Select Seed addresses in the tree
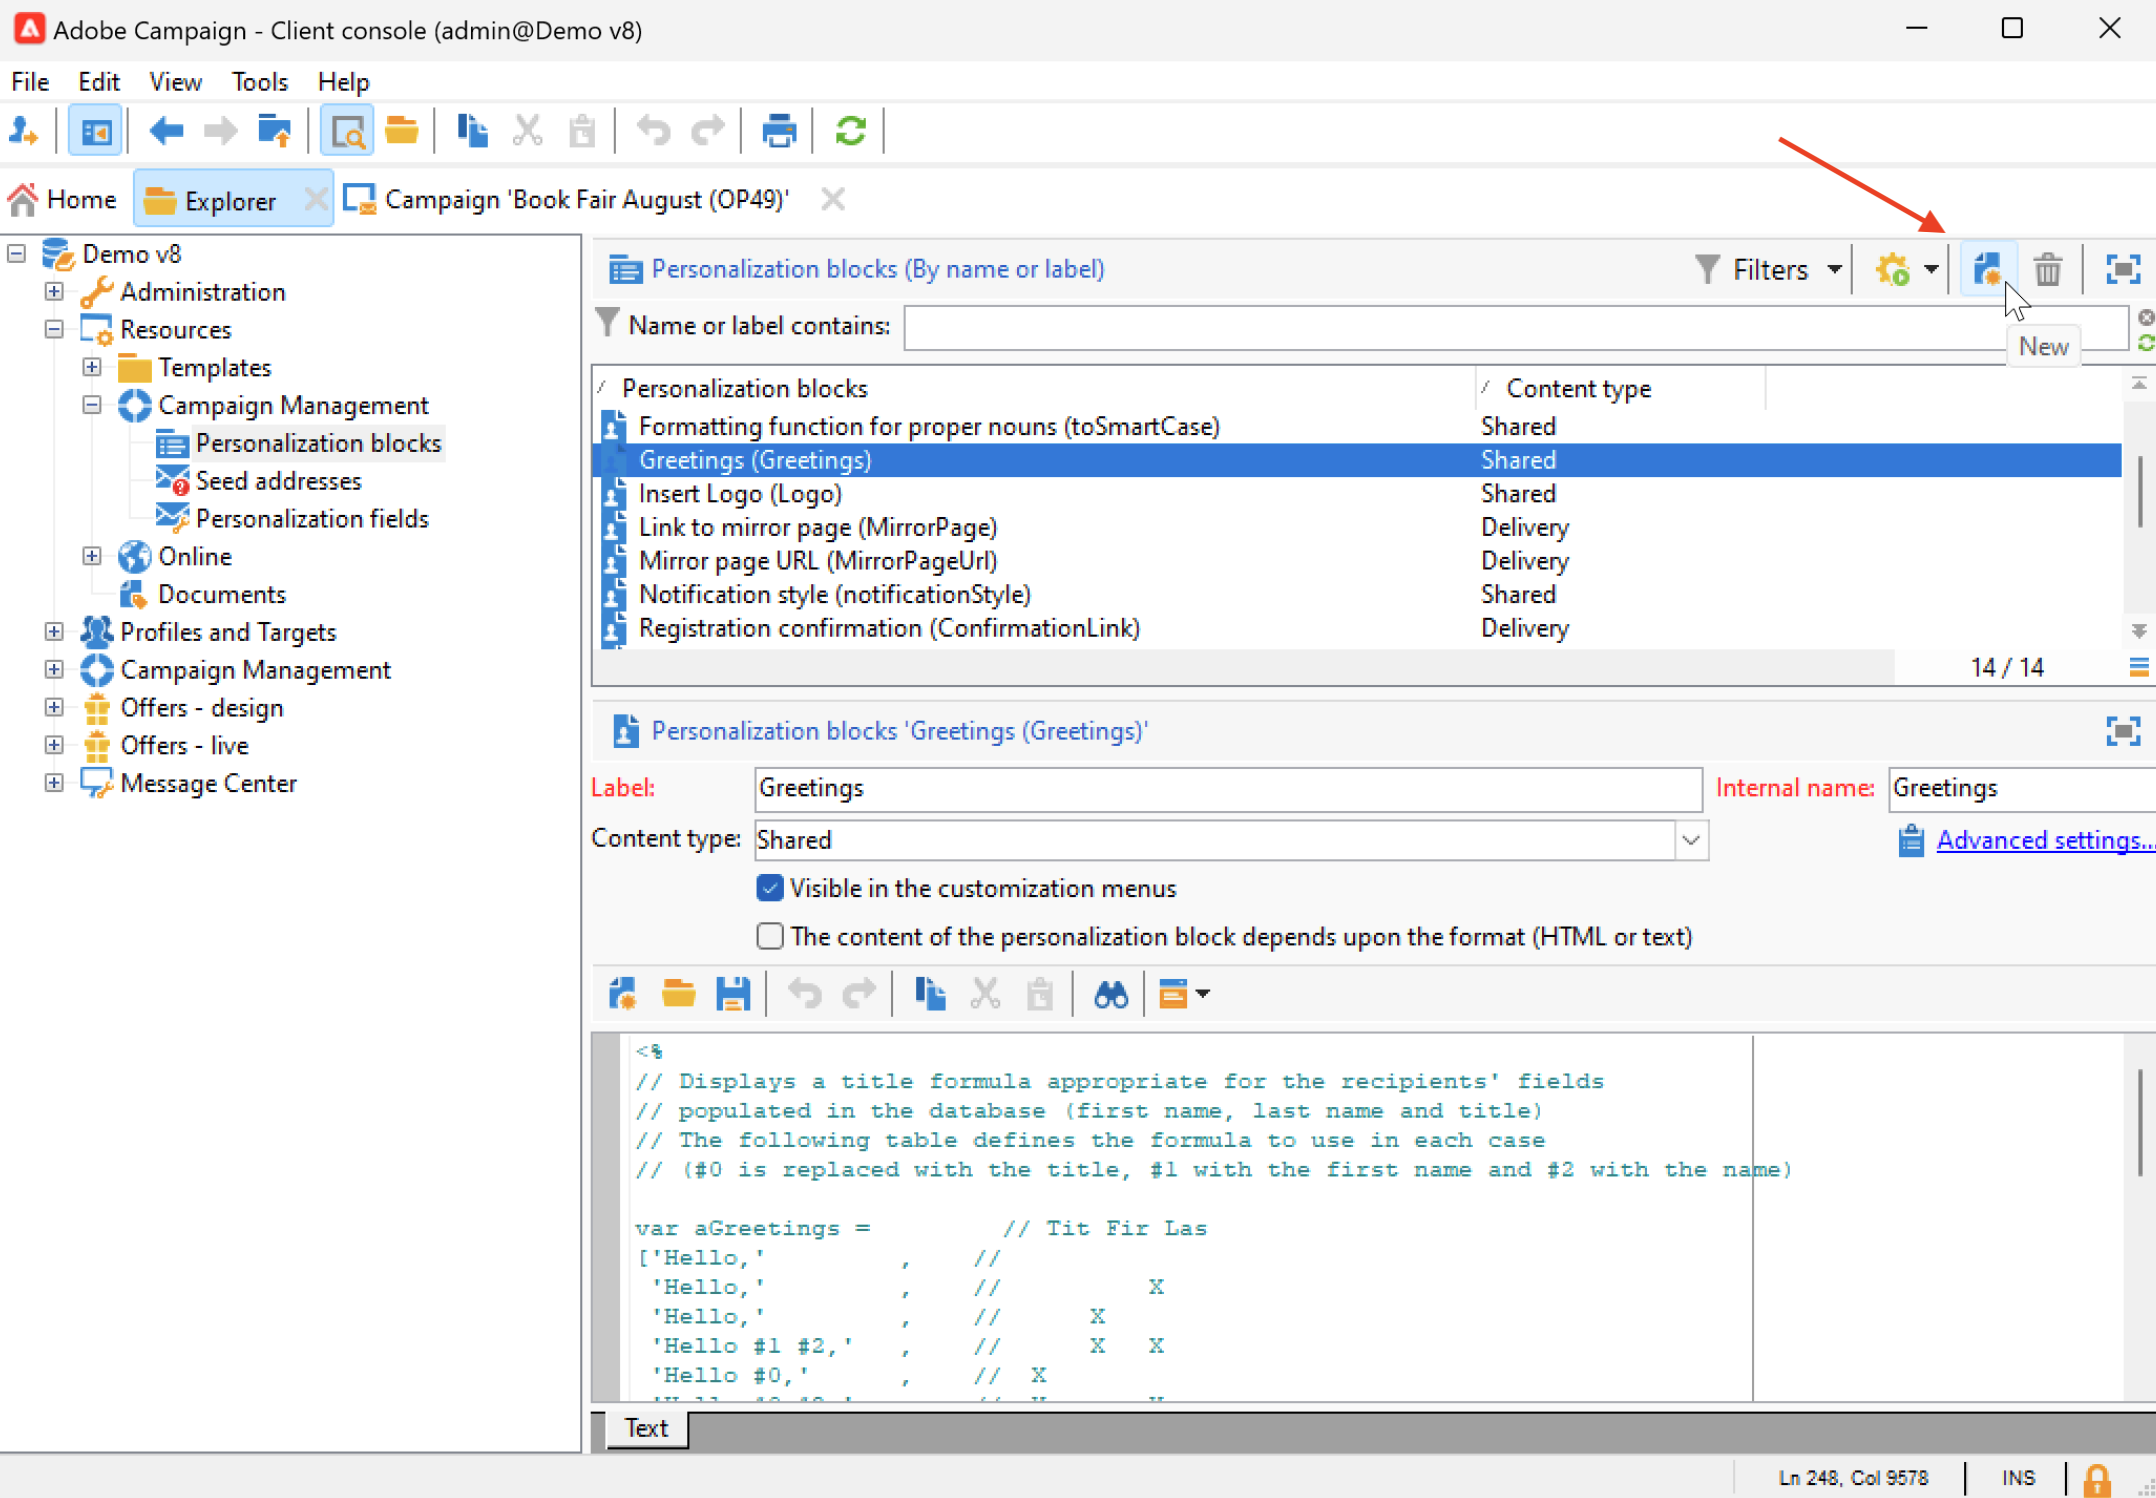Viewport: 2156px width, 1498px height. 278,481
